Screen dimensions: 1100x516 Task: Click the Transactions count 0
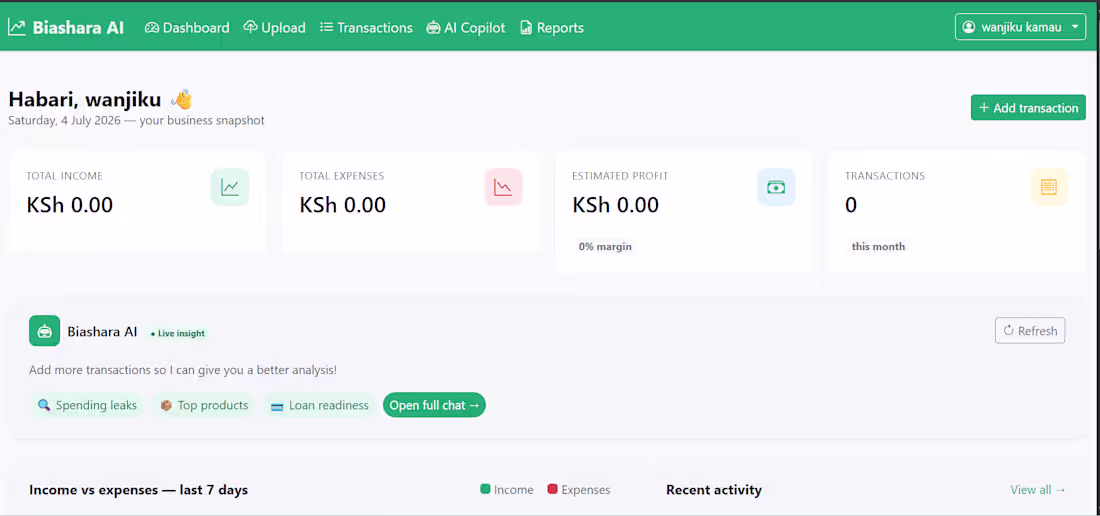pyautogui.click(x=851, y=205)
